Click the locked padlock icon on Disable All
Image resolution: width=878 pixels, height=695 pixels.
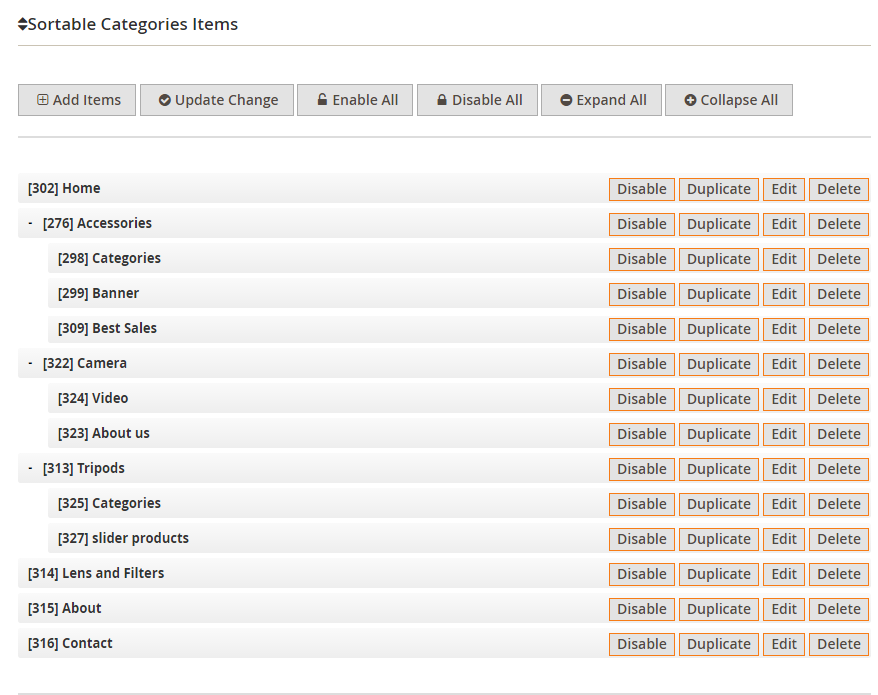click(x=442, y=100)
